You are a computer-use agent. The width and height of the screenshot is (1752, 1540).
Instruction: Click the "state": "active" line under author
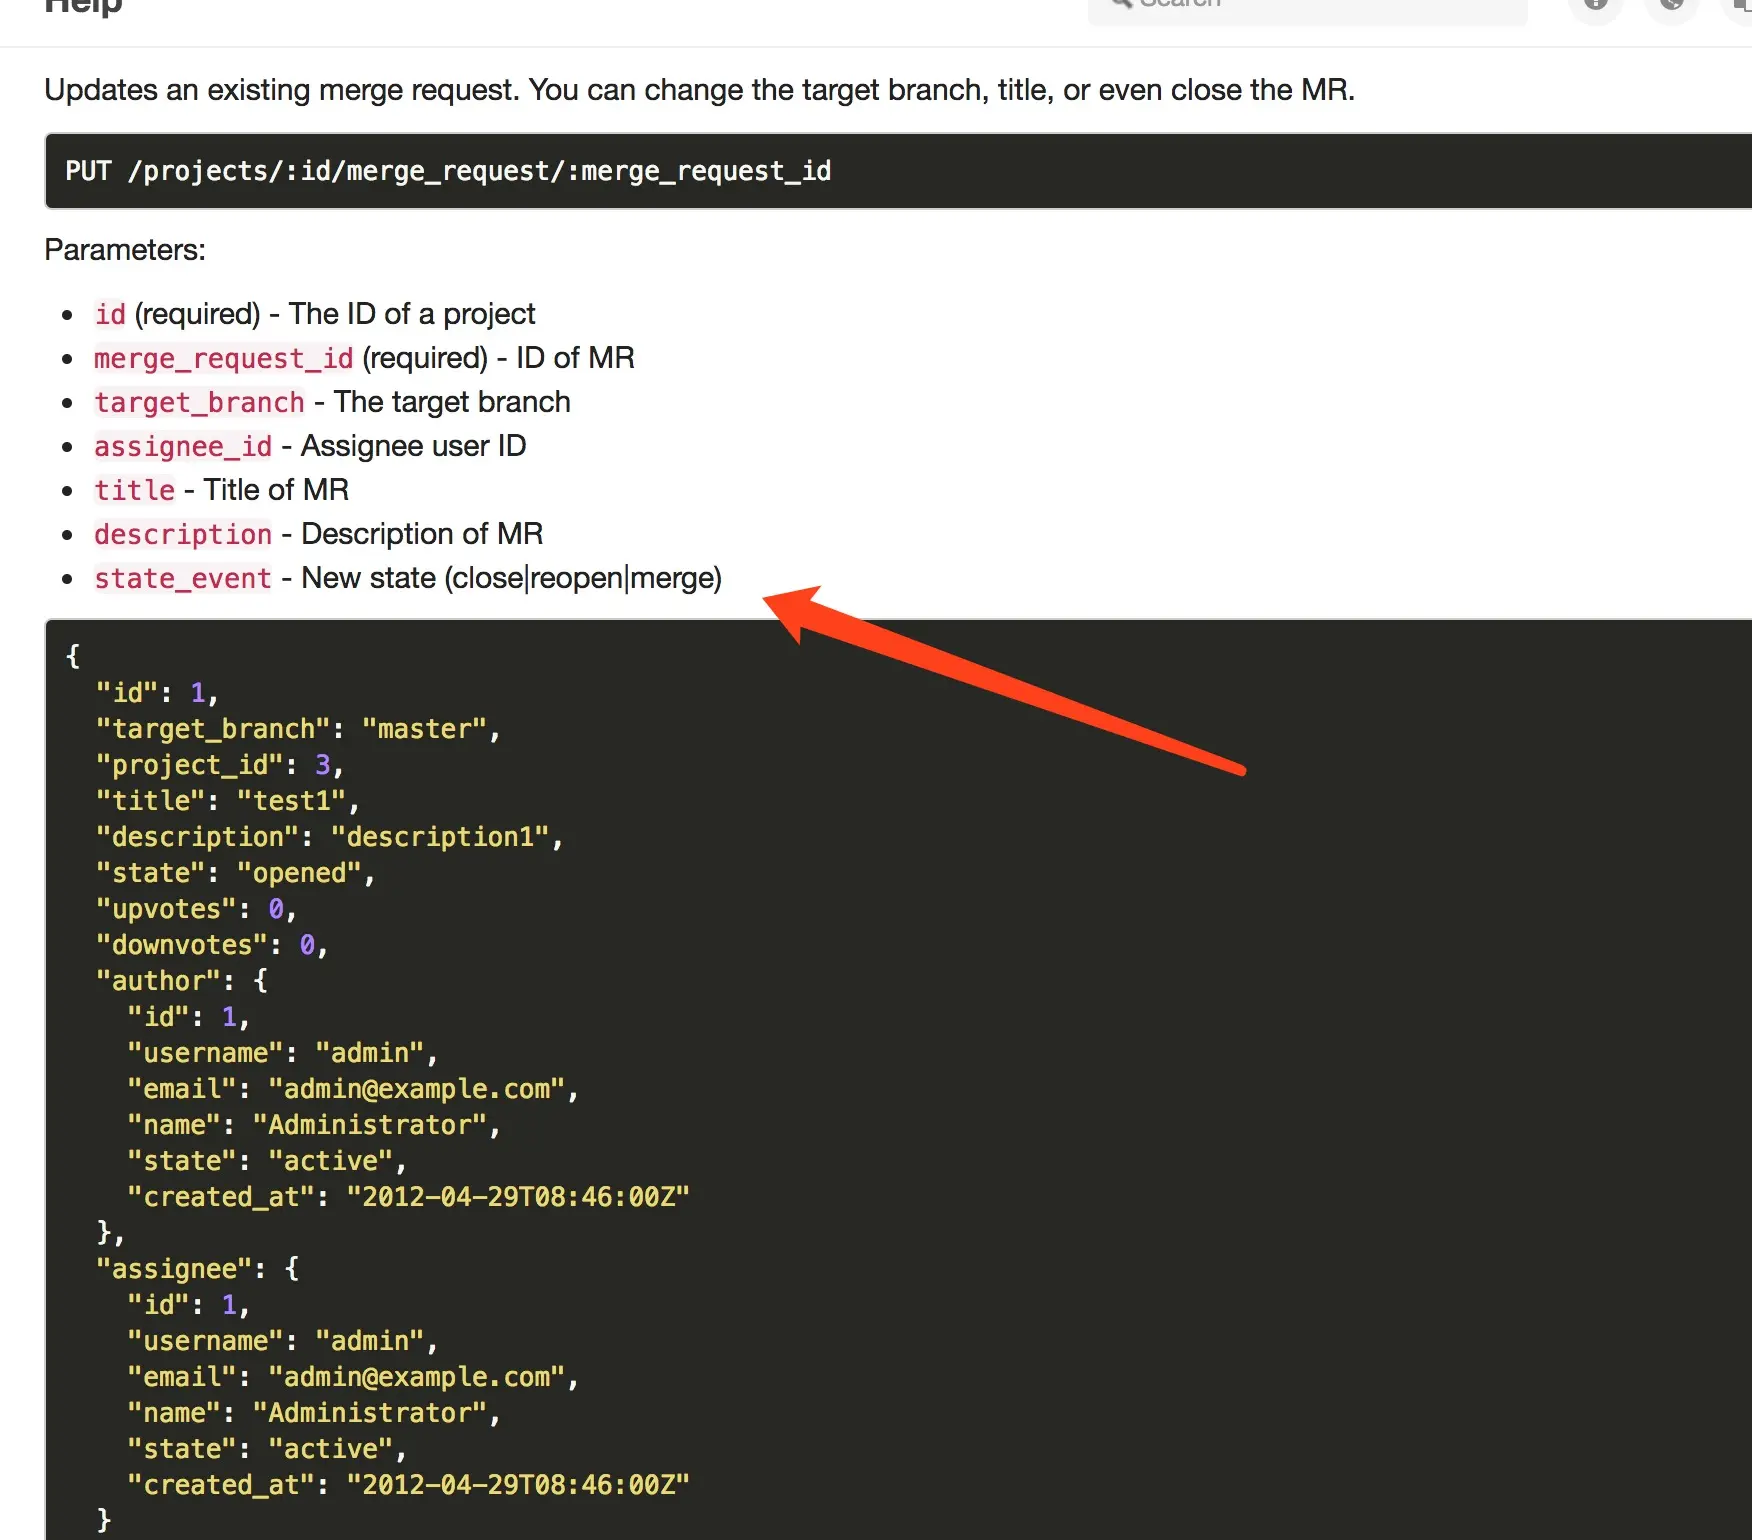click(x=267, y=1161)
